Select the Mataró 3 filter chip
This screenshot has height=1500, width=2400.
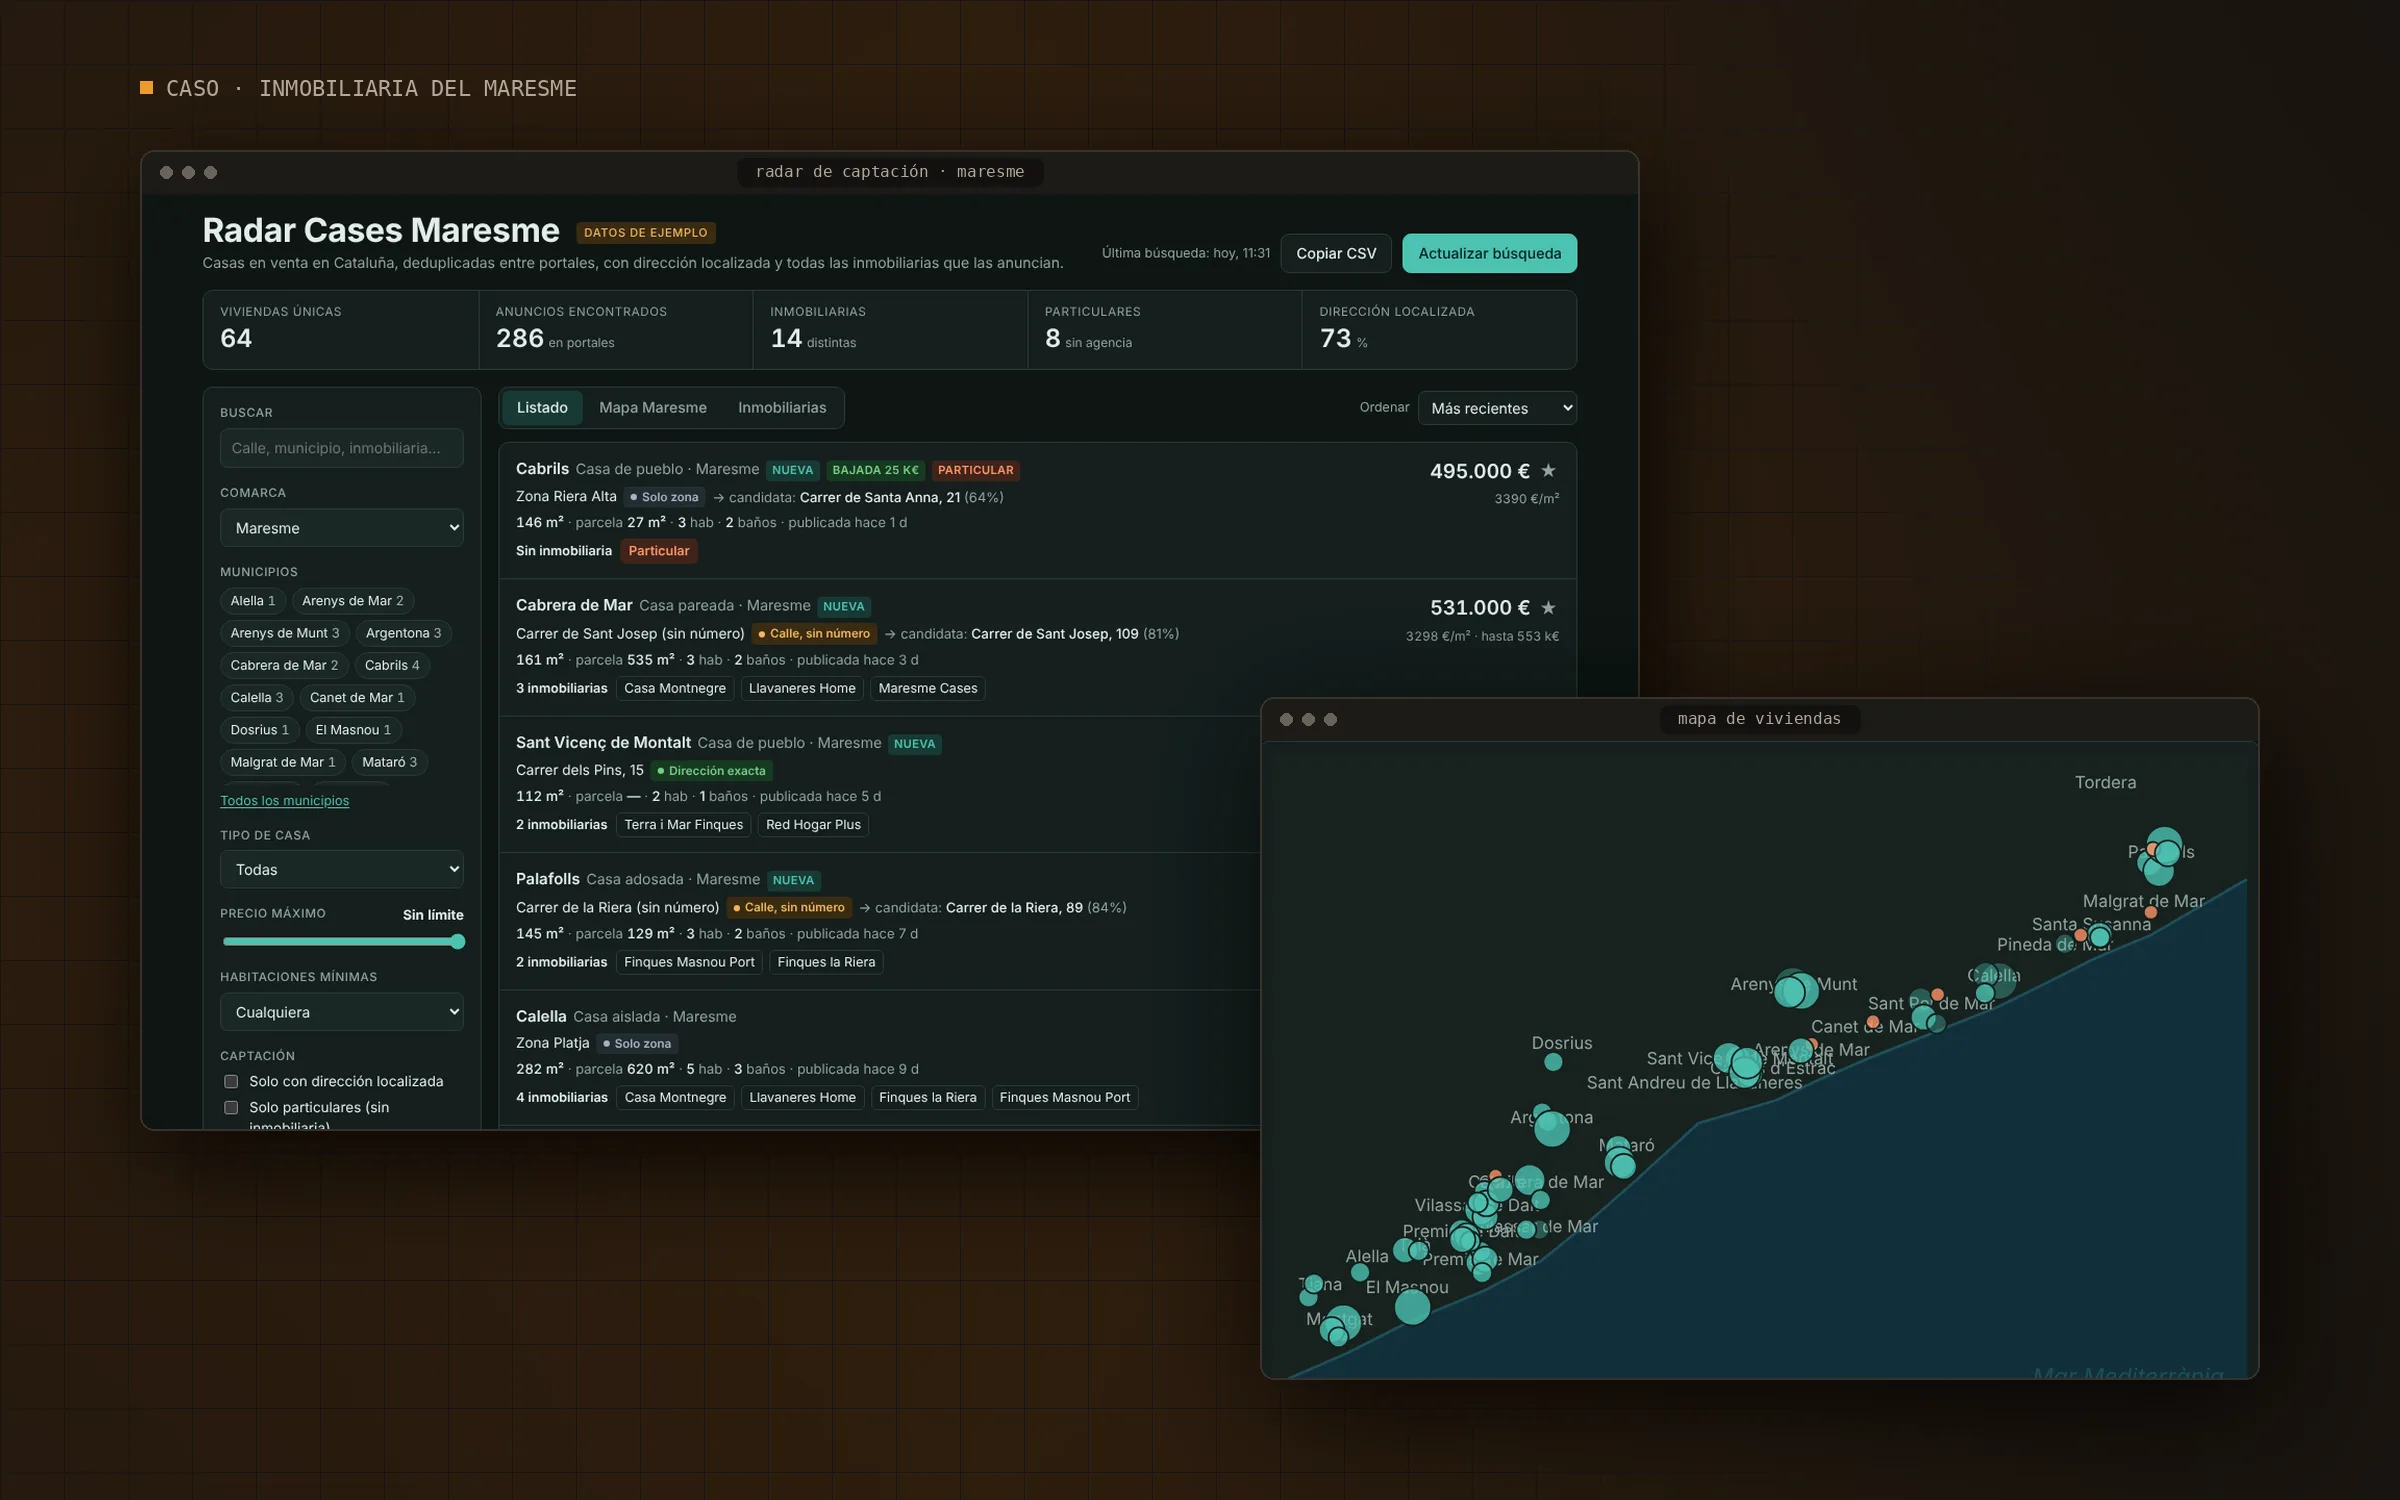(389, 762)
